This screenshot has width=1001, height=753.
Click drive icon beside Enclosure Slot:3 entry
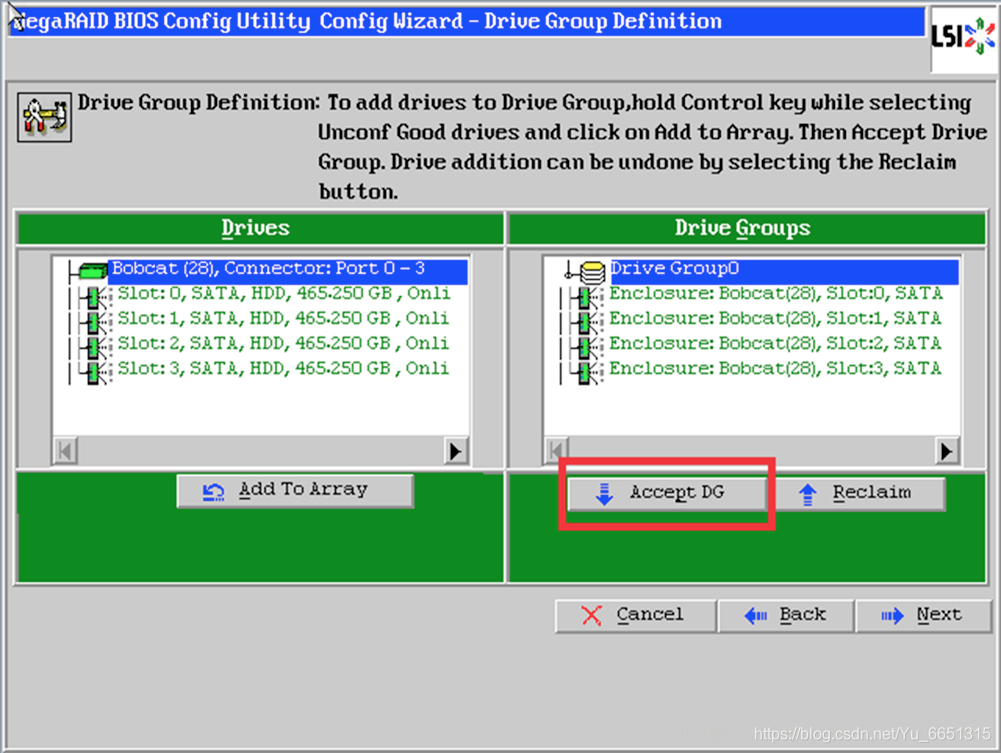pos(587,372)
